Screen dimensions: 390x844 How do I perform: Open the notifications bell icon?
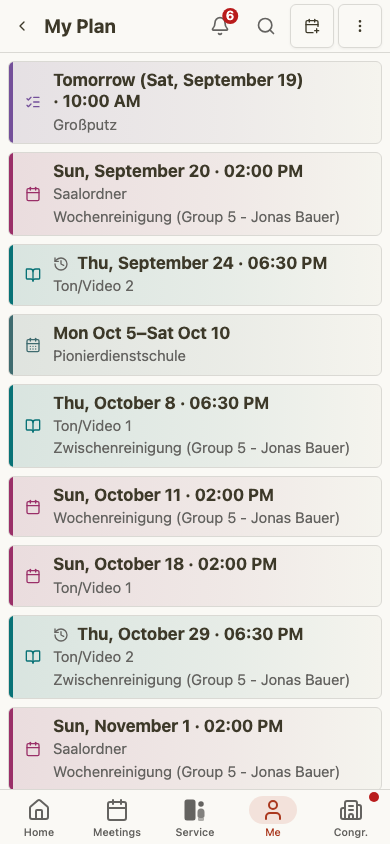(x=219, y=26)
